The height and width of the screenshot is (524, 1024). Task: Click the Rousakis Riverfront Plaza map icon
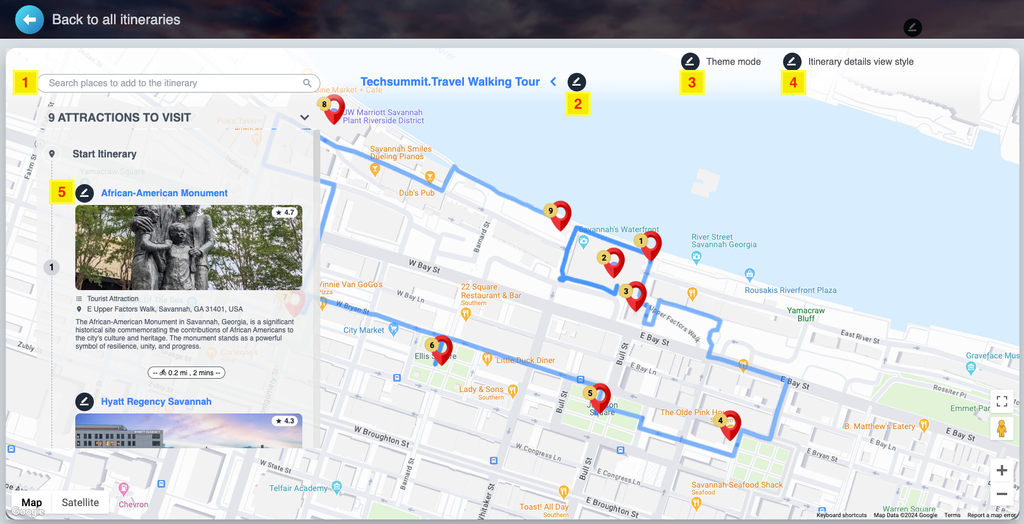(750, 273)
